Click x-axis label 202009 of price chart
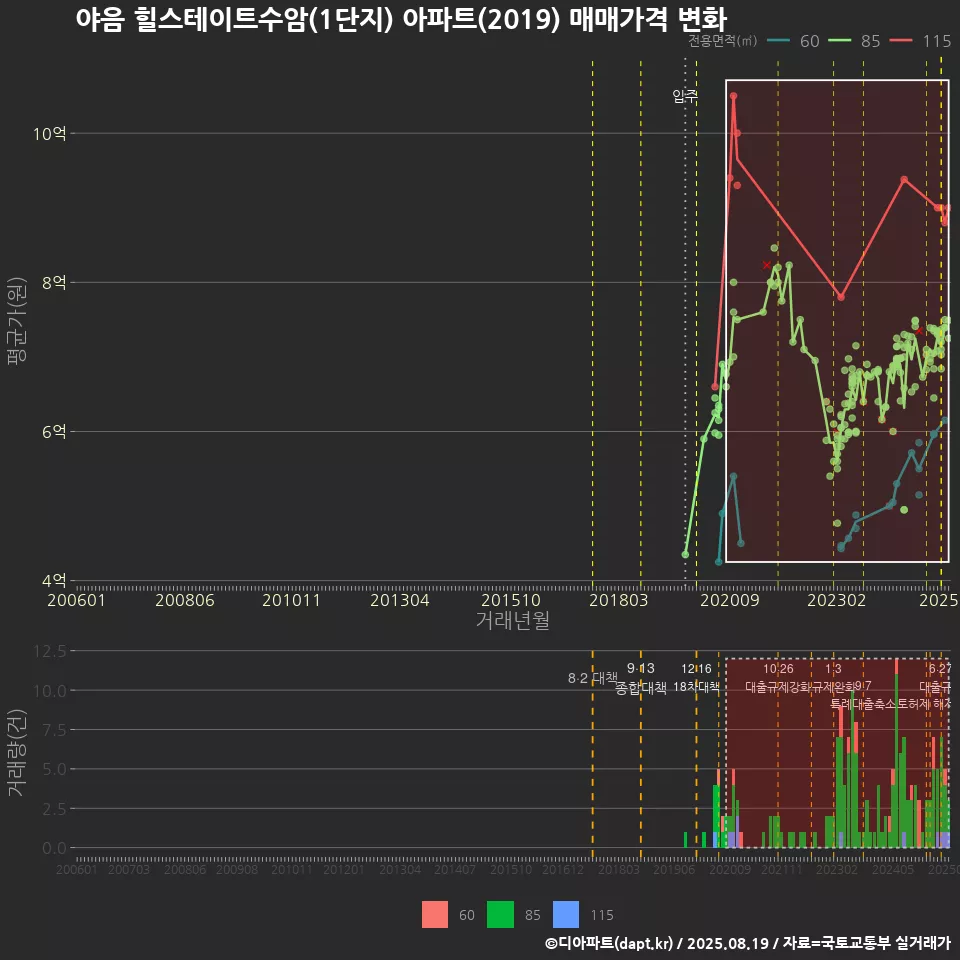 click(x=730, y=600)
